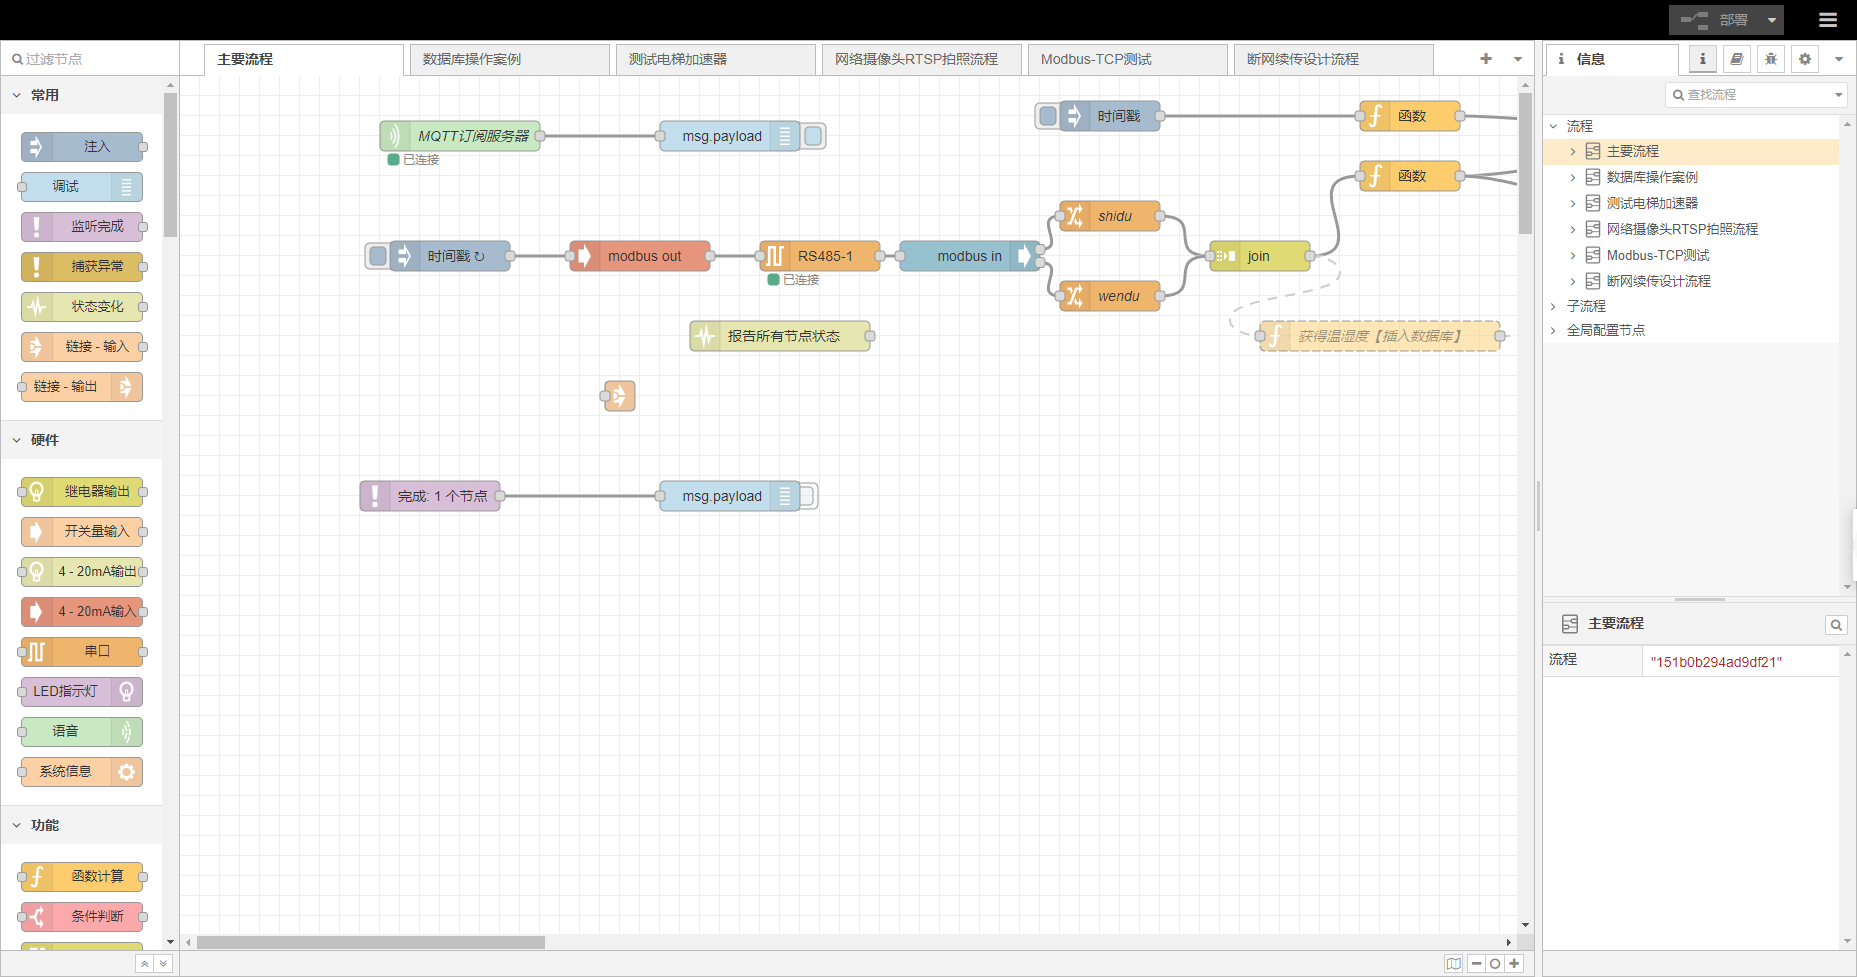Viewport: 1857px width, 977px height.
Task: Click the join node on canvas
Action: [1260, 256]
